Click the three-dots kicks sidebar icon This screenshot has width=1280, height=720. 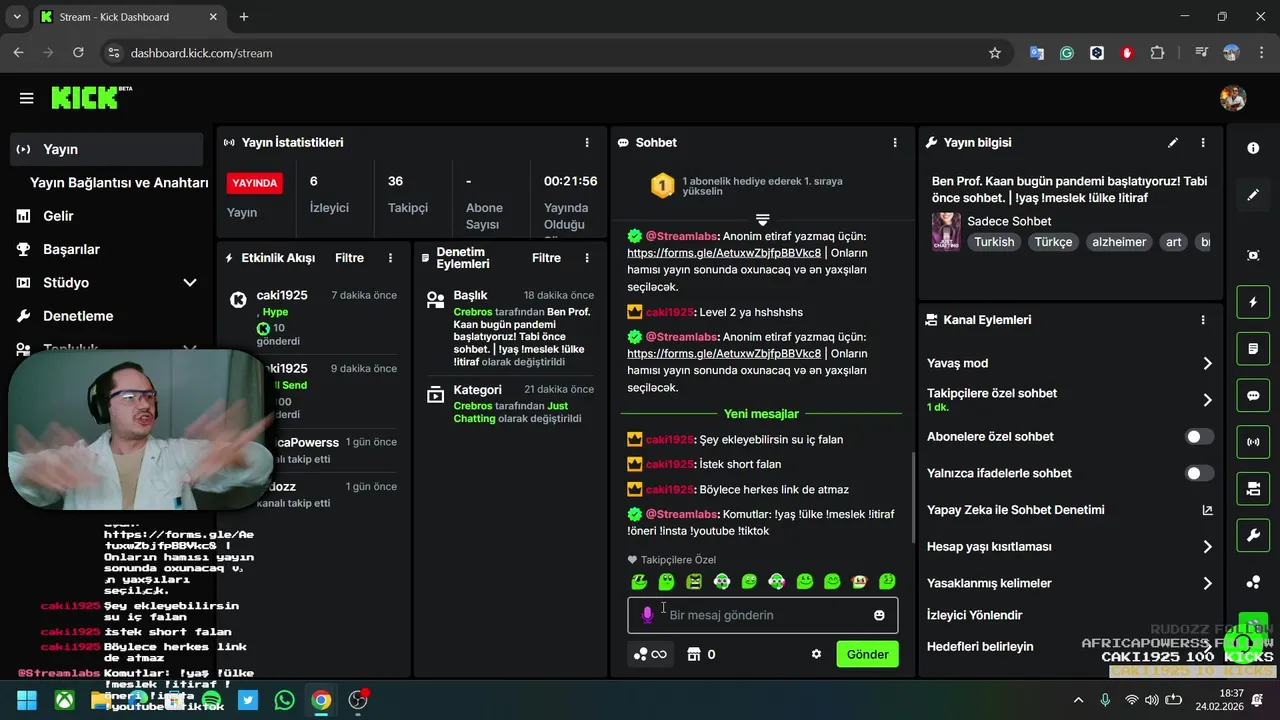(1253, 583)
